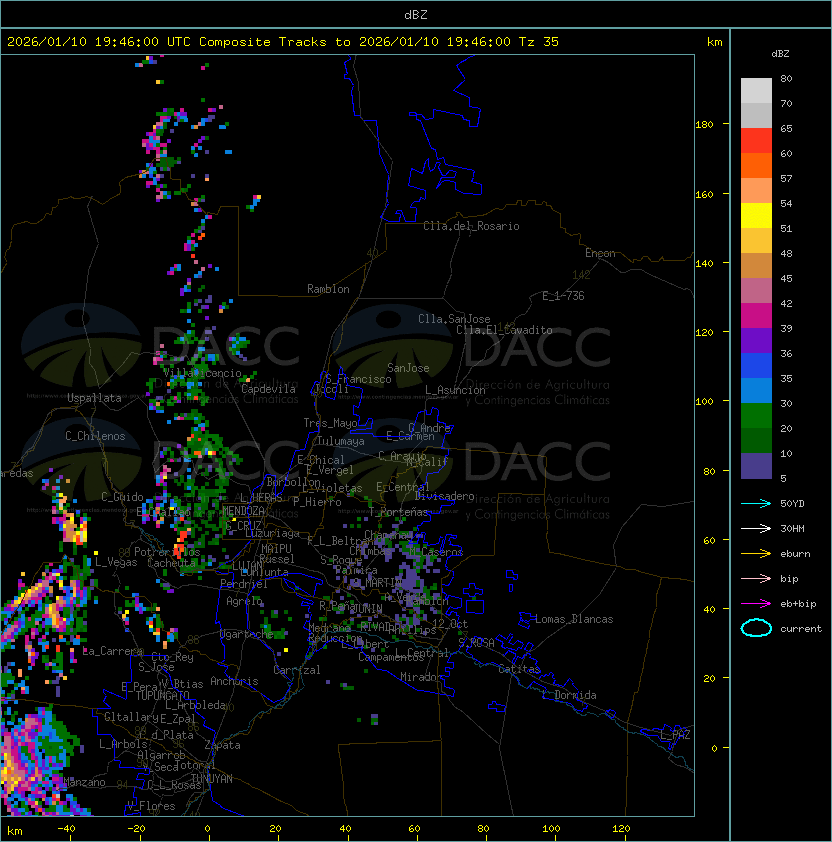Select the bright green 20-30 dBZ swatch
Viewport: 832px width, 842px height.
click(756, 416)
